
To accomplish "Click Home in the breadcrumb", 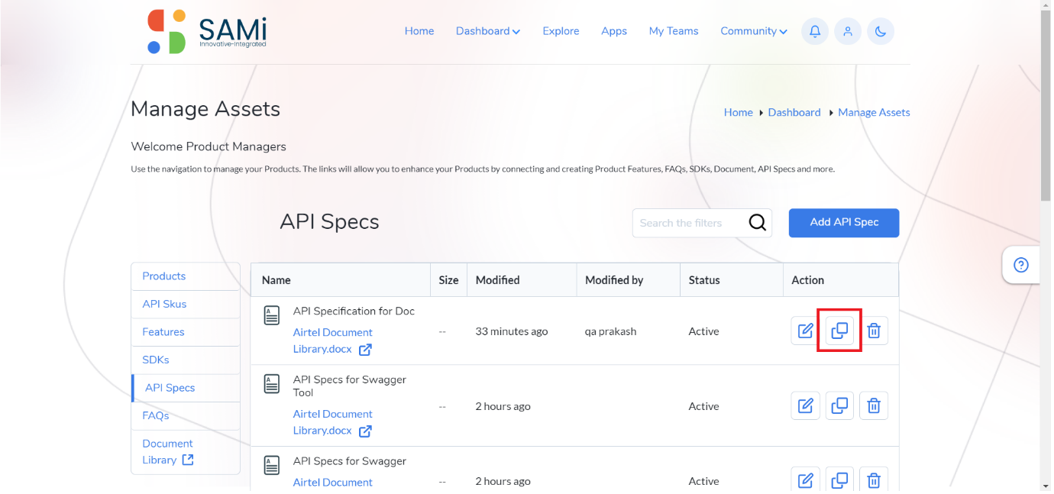I will pos(738,112).
